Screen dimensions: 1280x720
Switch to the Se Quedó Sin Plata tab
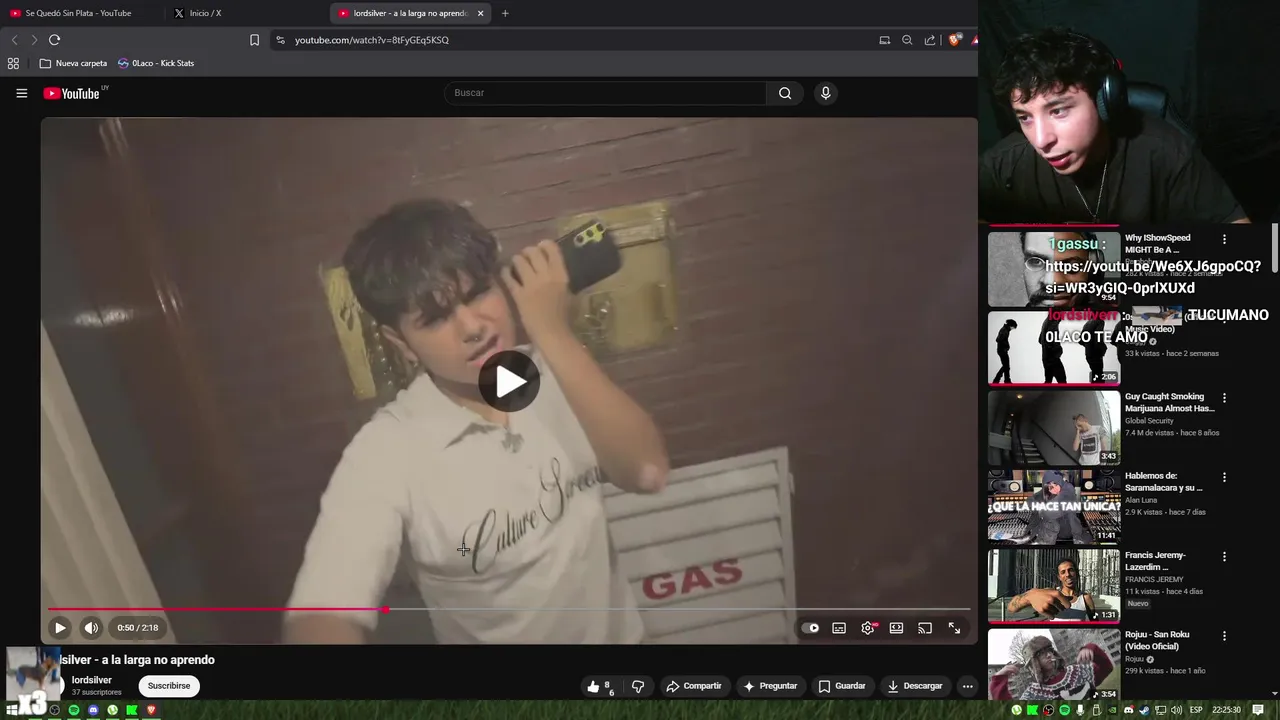click(78, 13)
